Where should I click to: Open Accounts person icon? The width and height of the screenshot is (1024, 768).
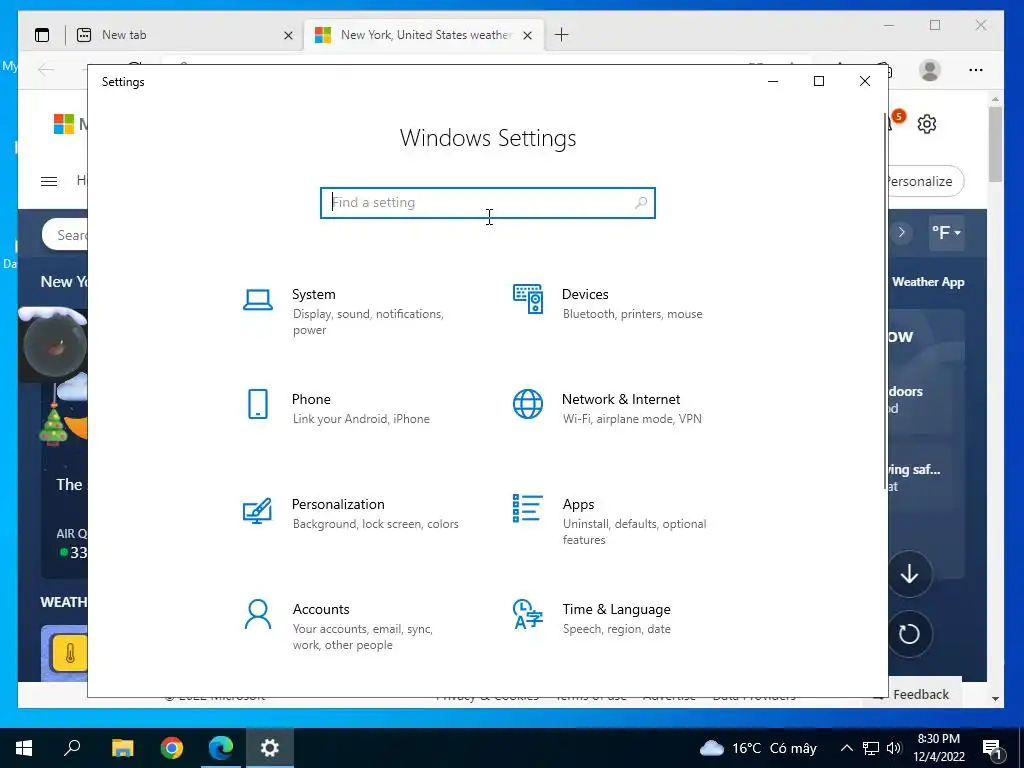click(258, 614)
